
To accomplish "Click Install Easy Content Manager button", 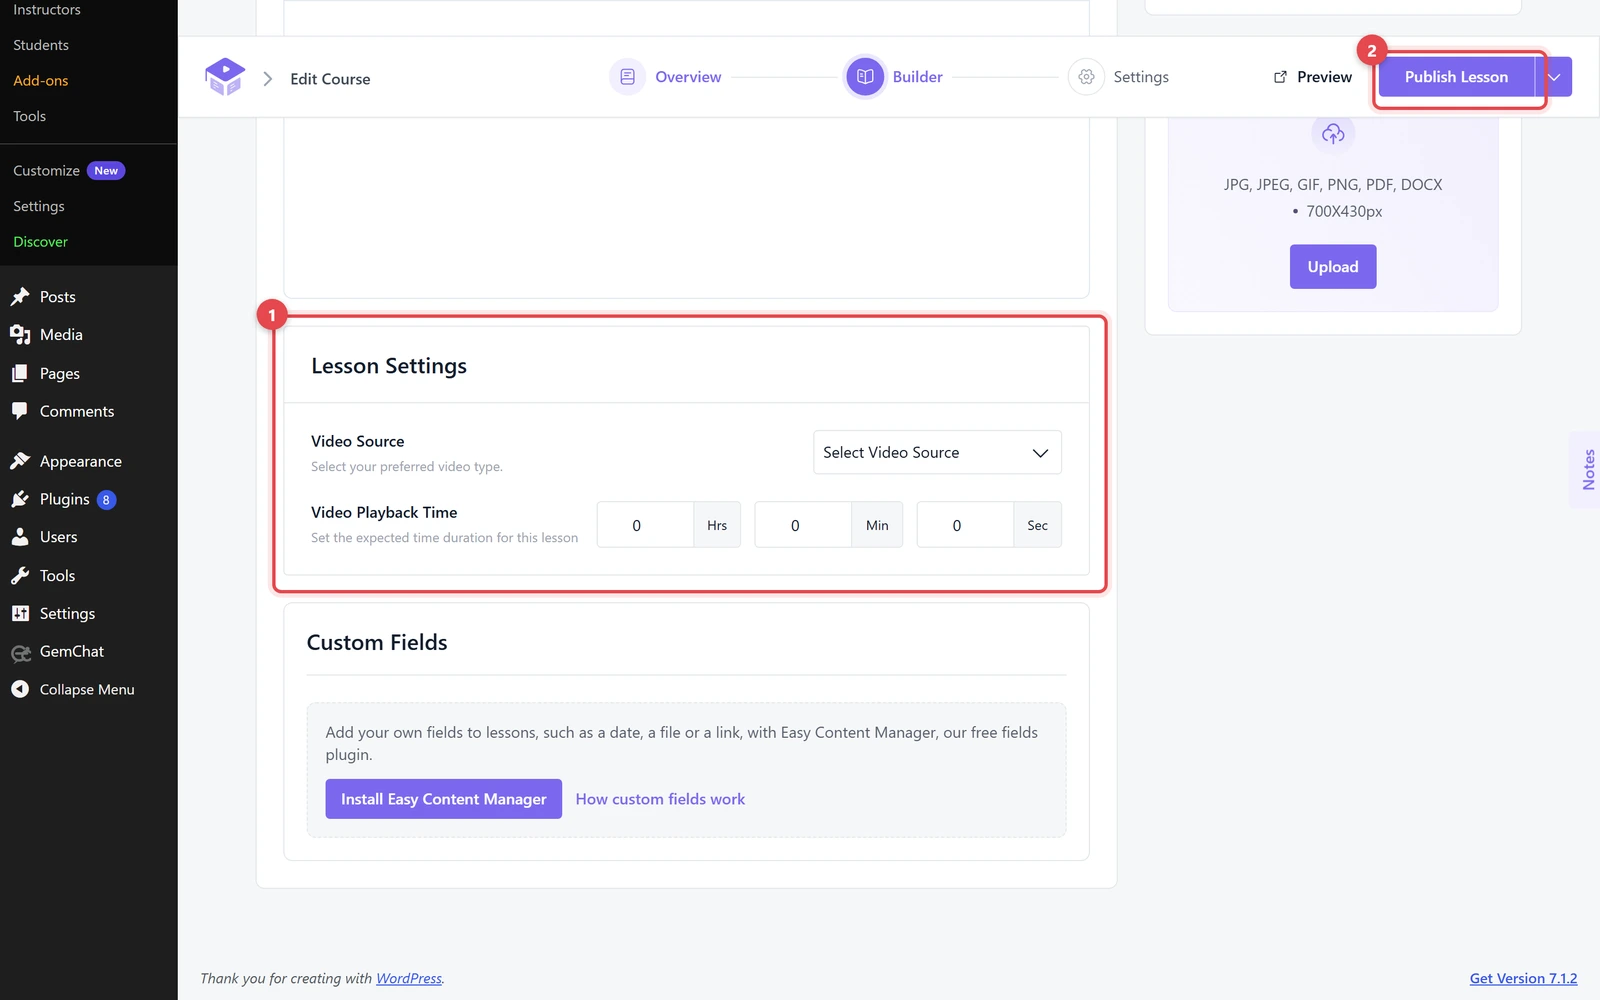I will (x=444, y=799).
